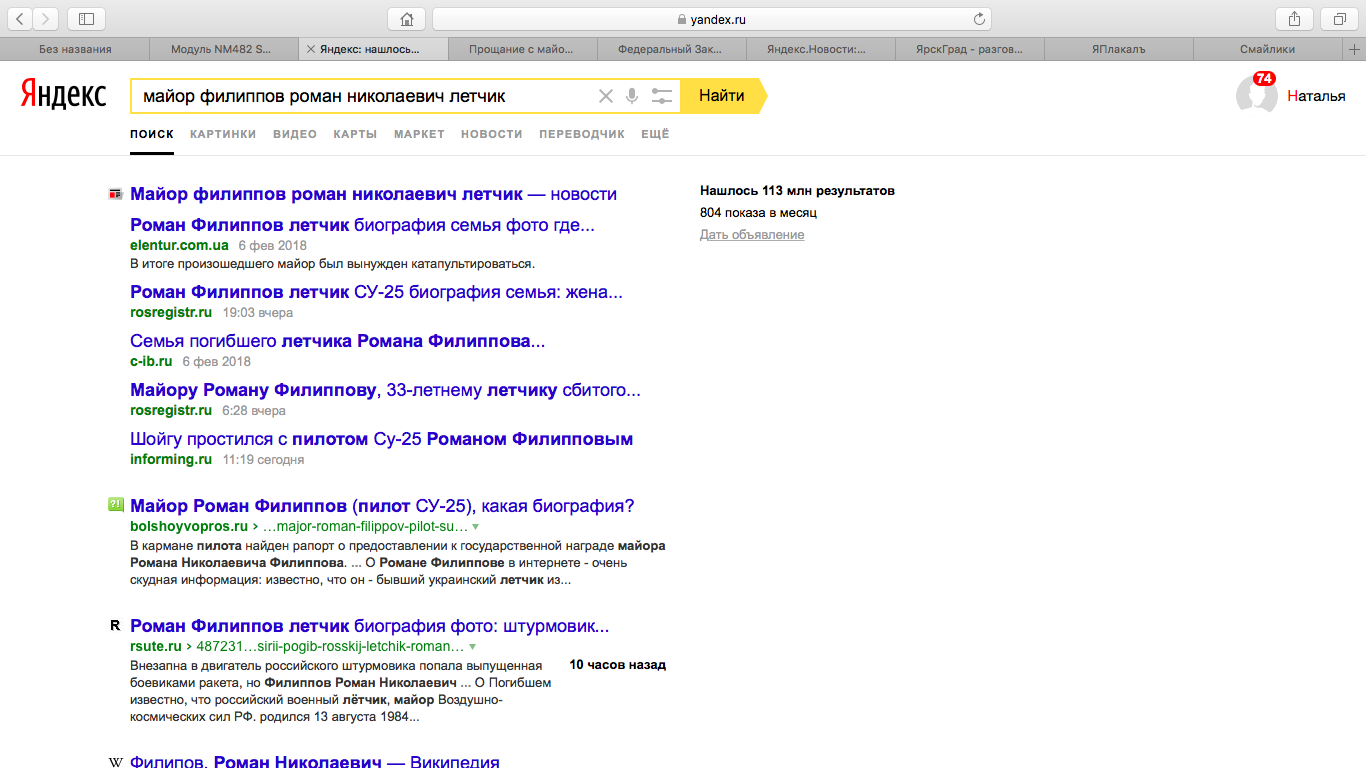Go forward with Safari's forward arrow
This screenshot has width=1366, height=768.
[46, 19]
